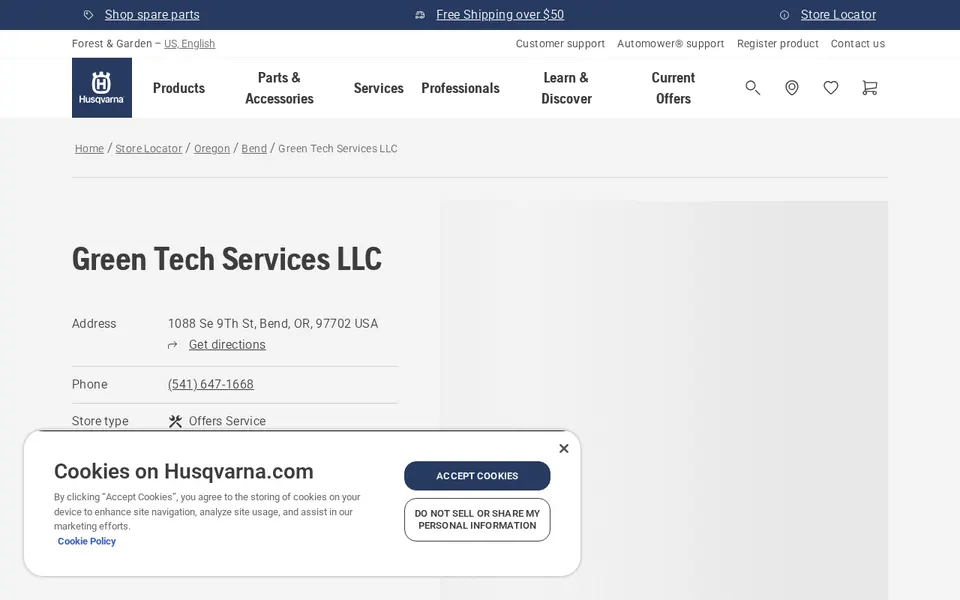The height and width of the screenshot is (600, 960).
Task: Go to Oregon breadcrumb
Action: click(212, 148)
